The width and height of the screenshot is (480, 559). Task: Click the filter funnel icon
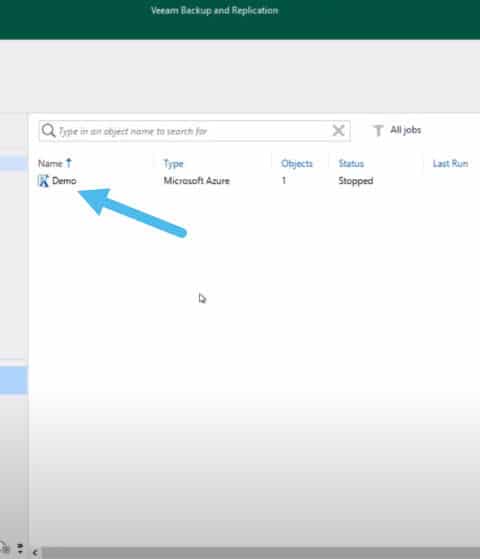378,130
